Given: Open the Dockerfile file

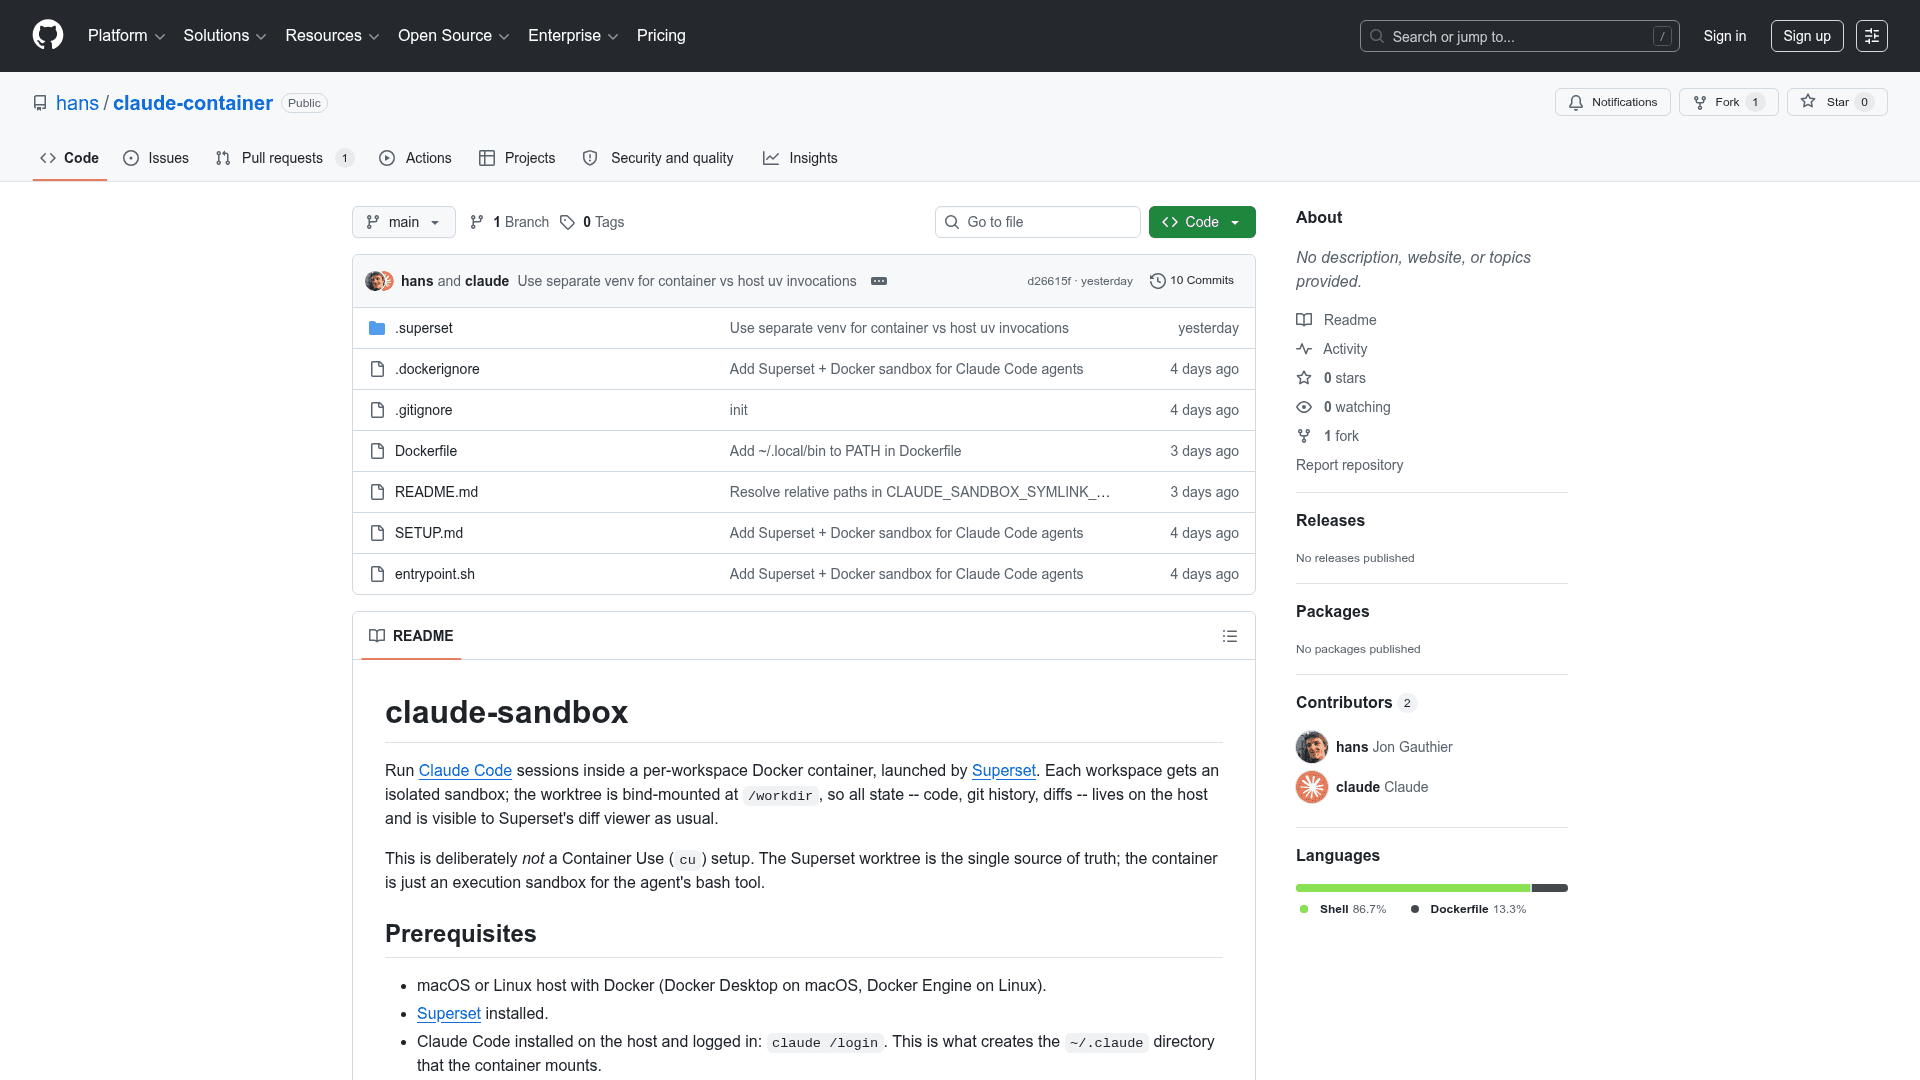Looking at the screenshot, I should (426, 451).
